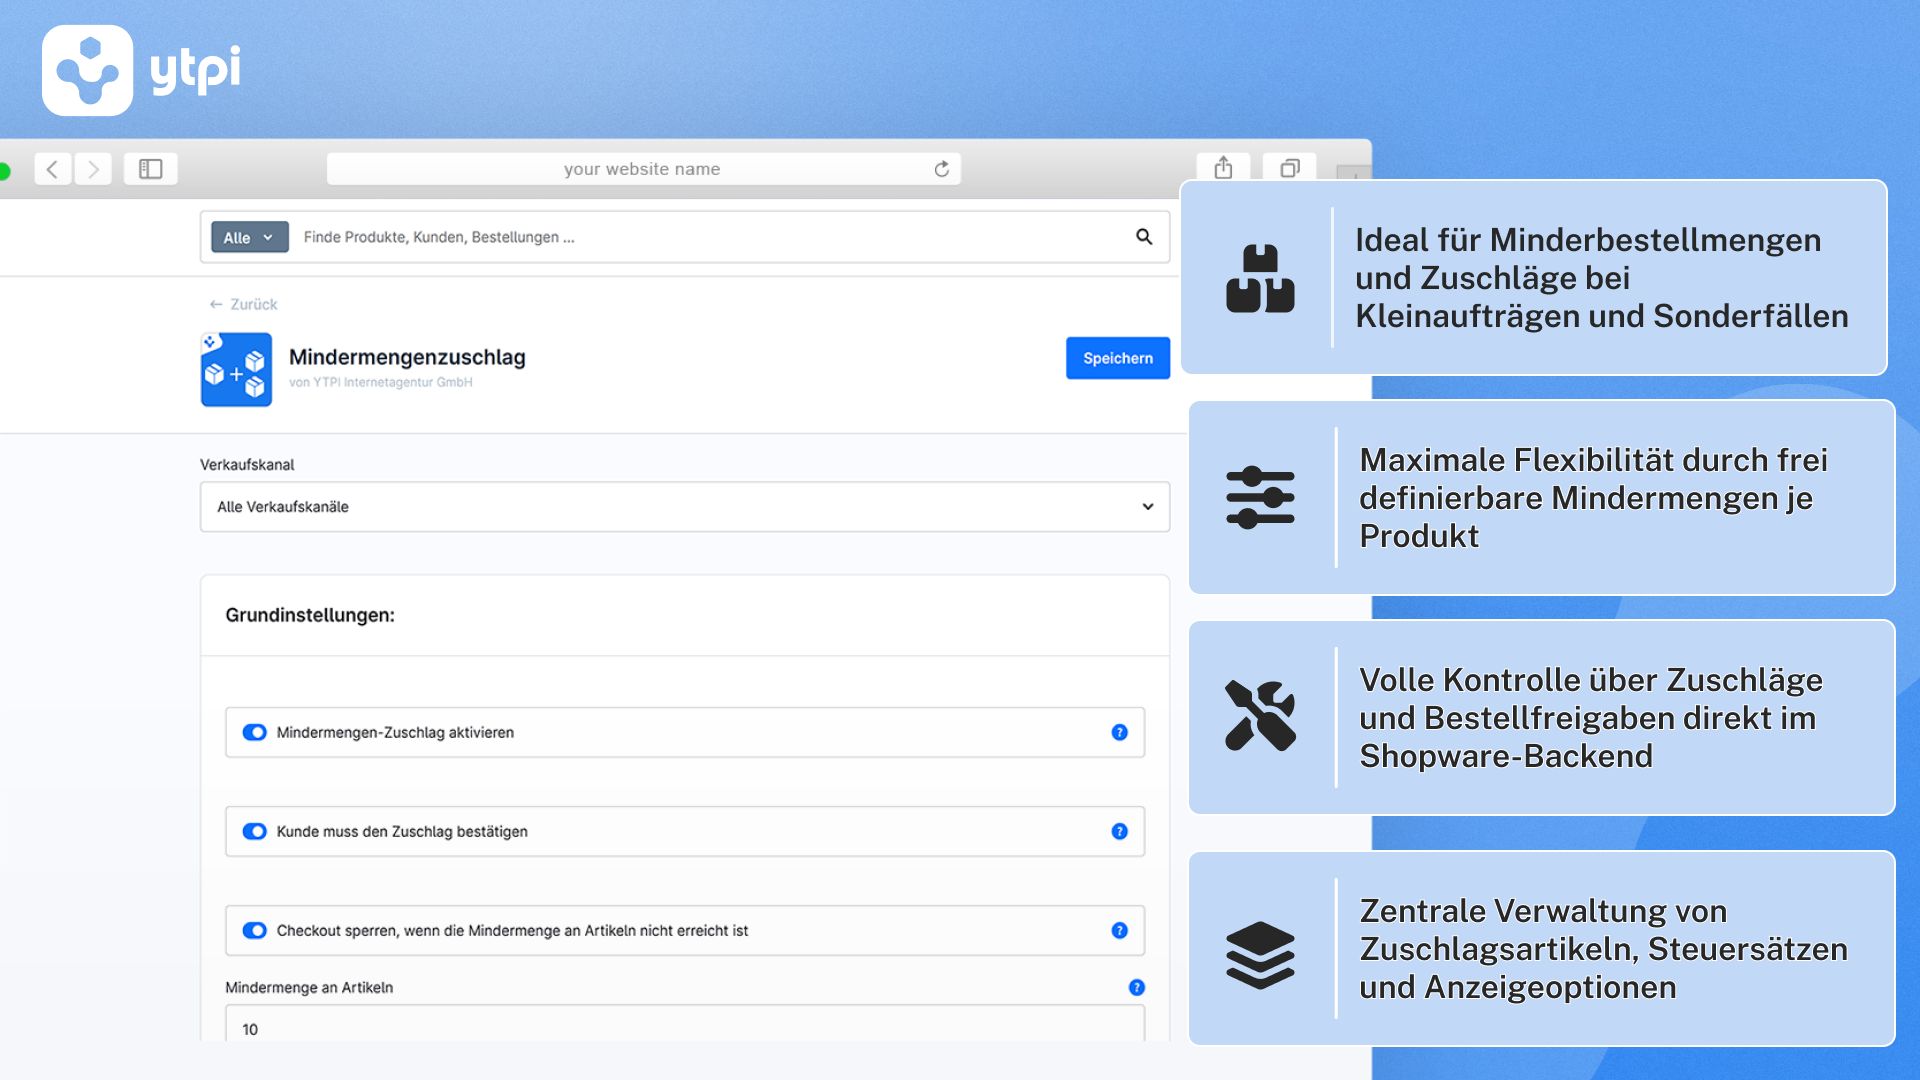
Task: Toggle the browser sidebar icon
Action: pyautogui.click(x=151, y=169)
